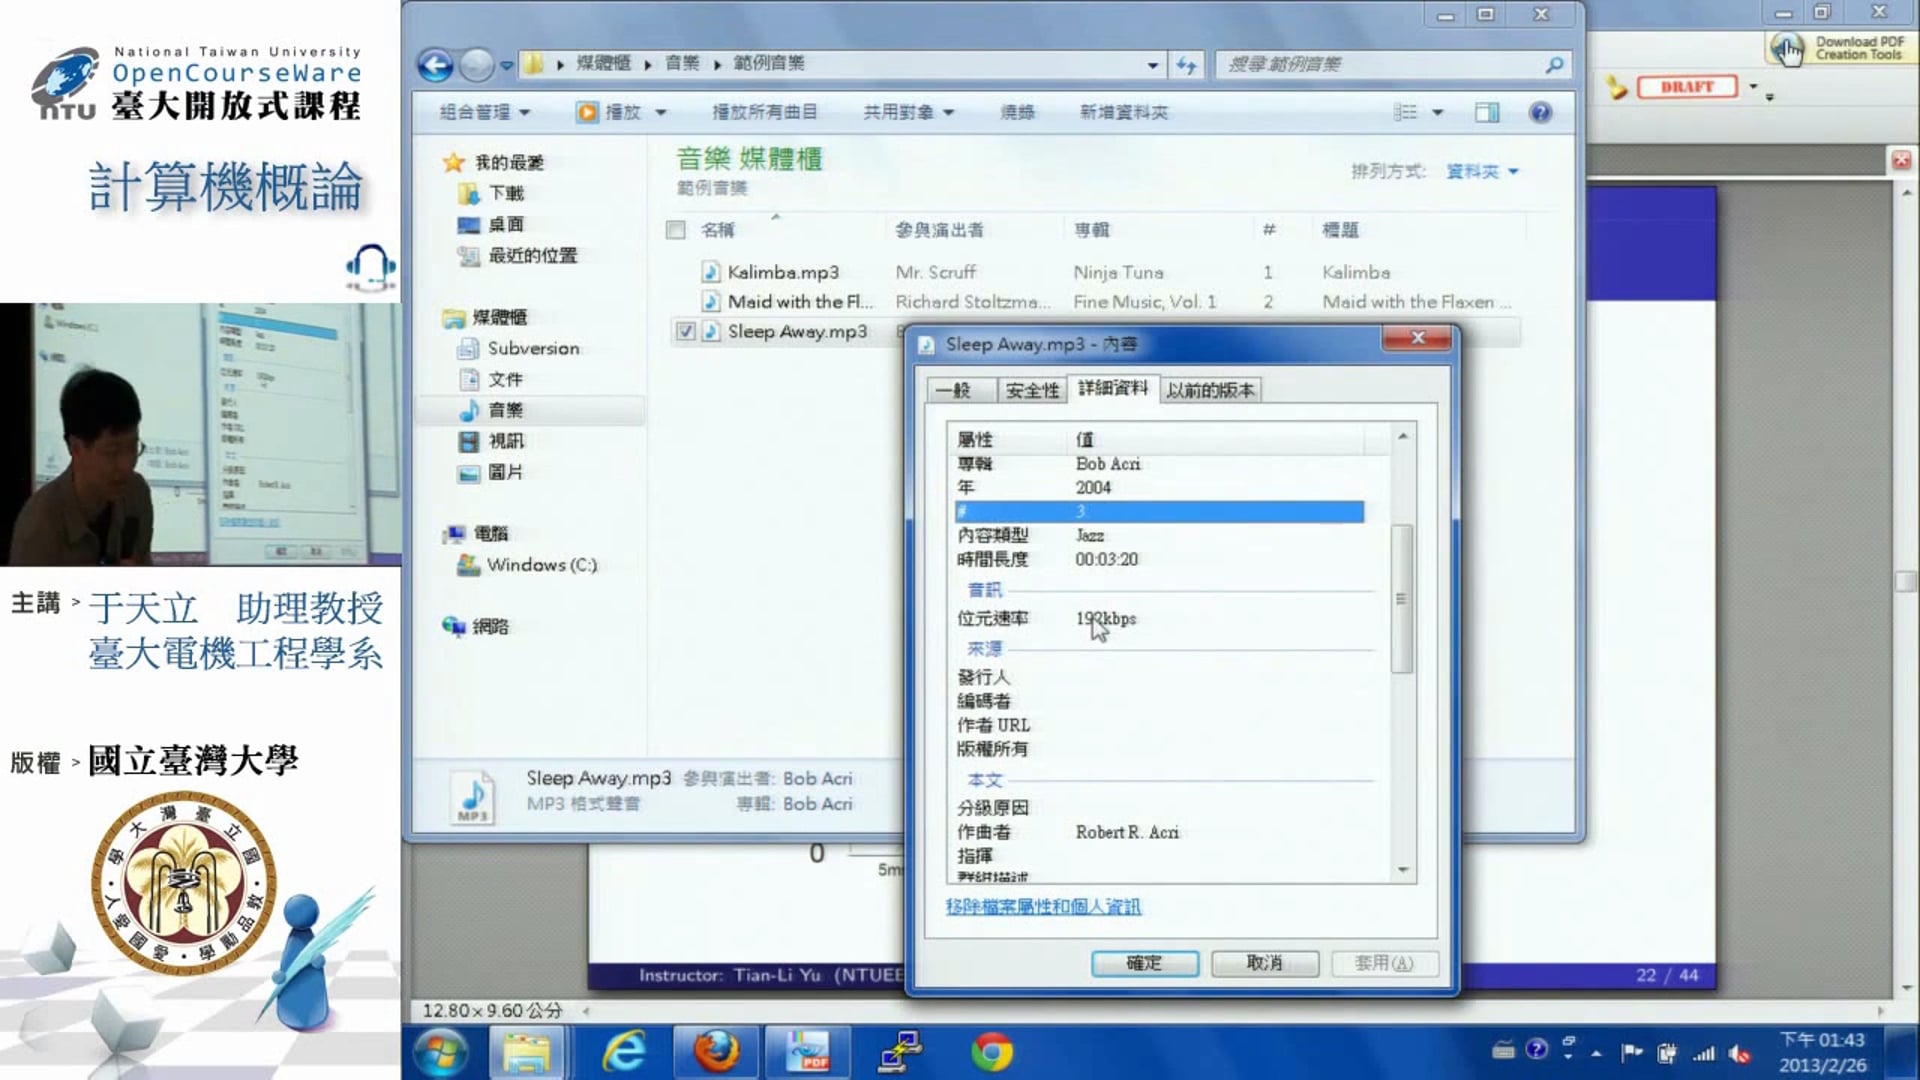
Task: Open the view options icon in toolbar
Action: 1406,112
